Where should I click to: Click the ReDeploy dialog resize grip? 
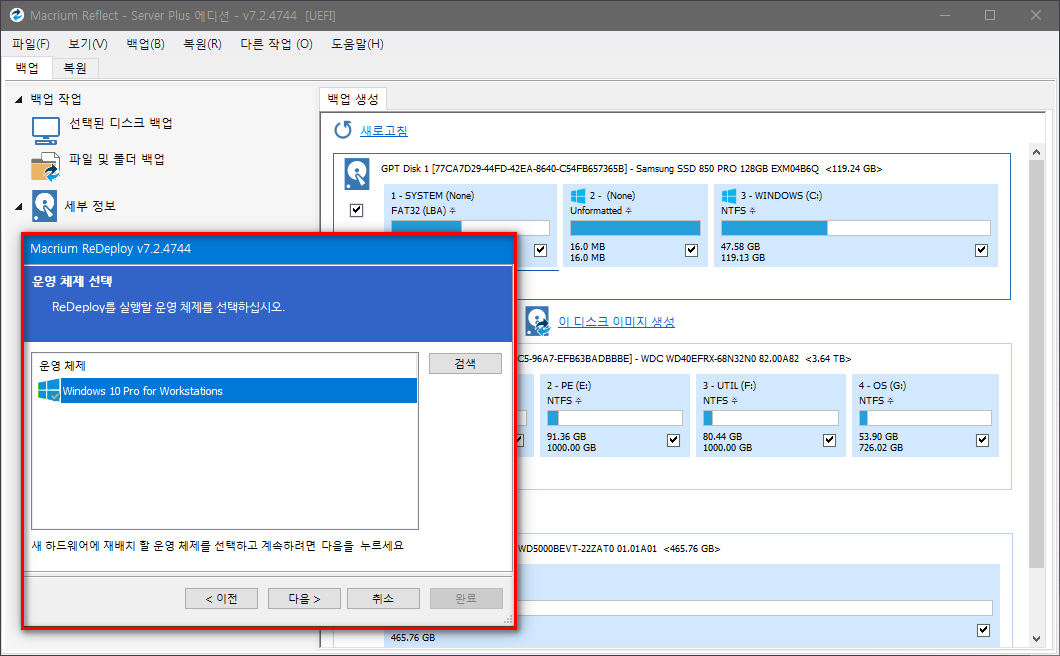point(508,619)
